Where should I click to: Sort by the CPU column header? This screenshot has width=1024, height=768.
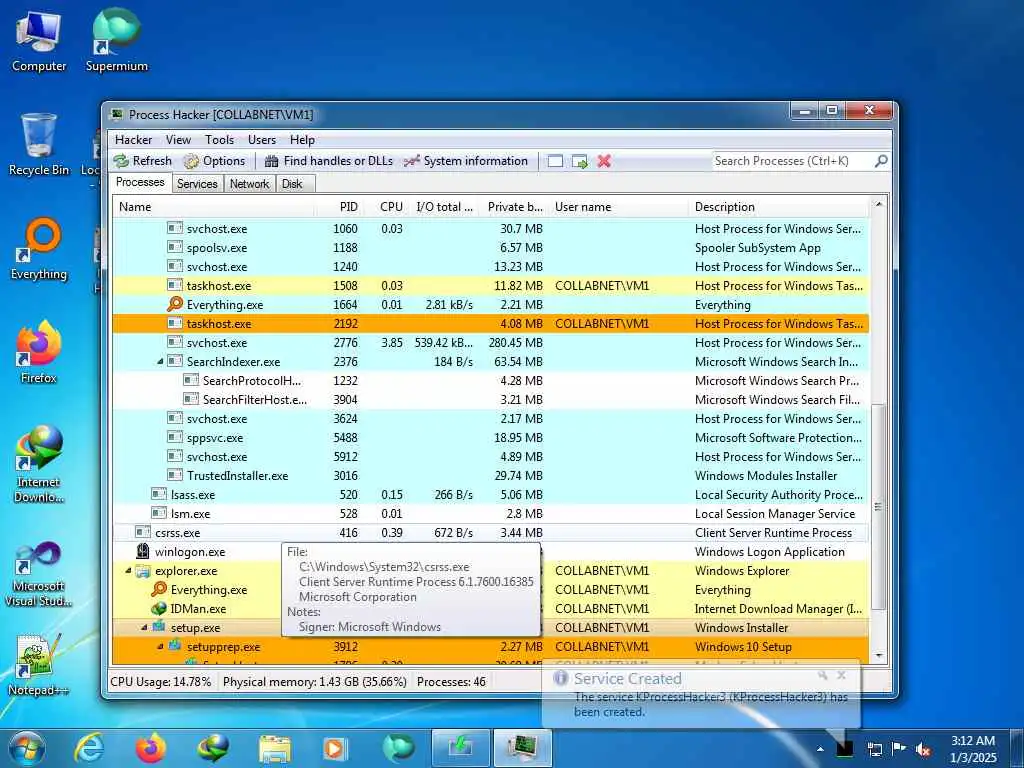[389, 207]
